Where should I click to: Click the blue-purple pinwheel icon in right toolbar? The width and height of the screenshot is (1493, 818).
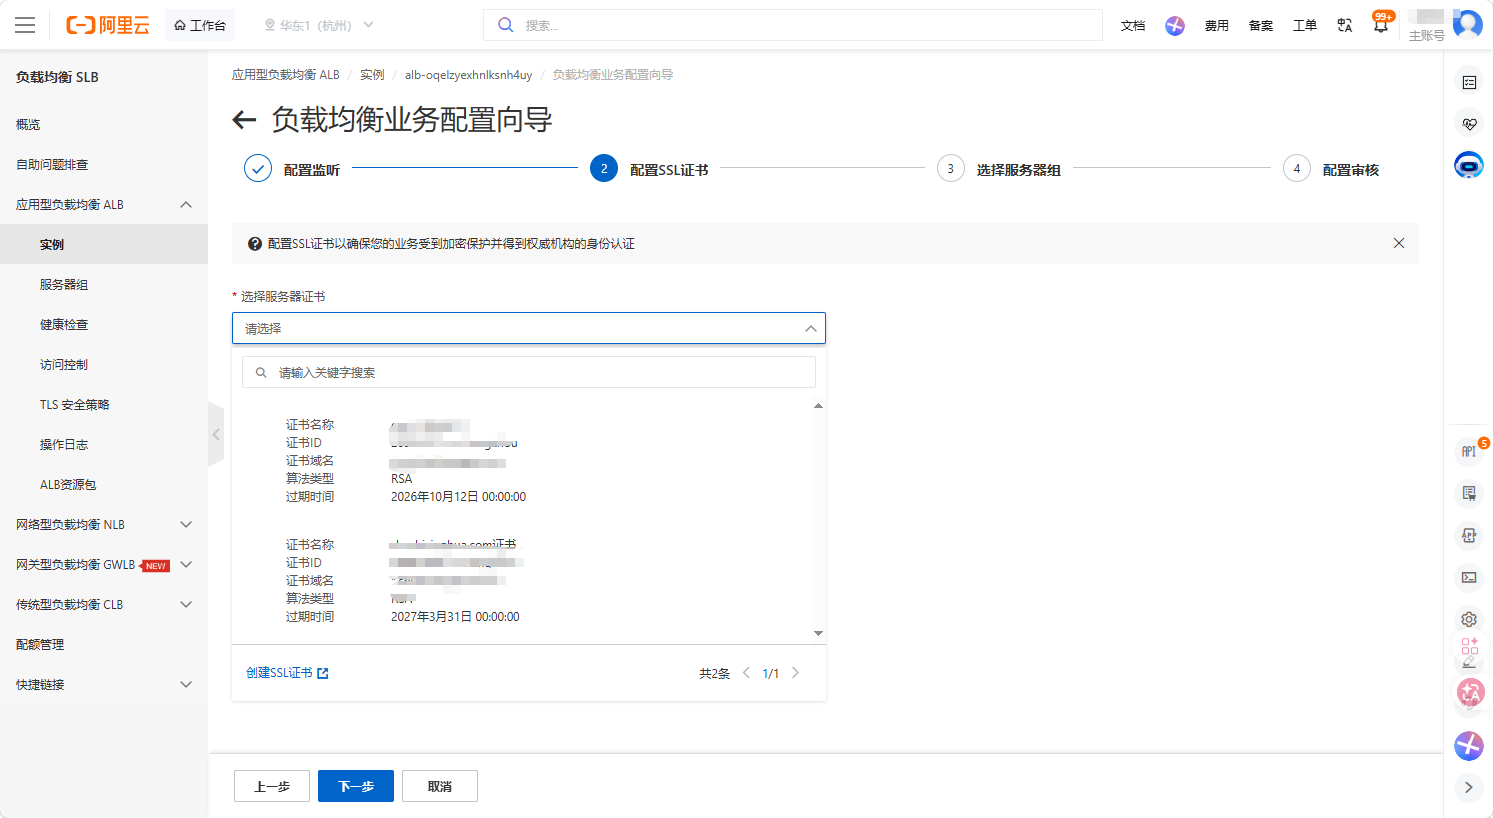click(1469, 745)
